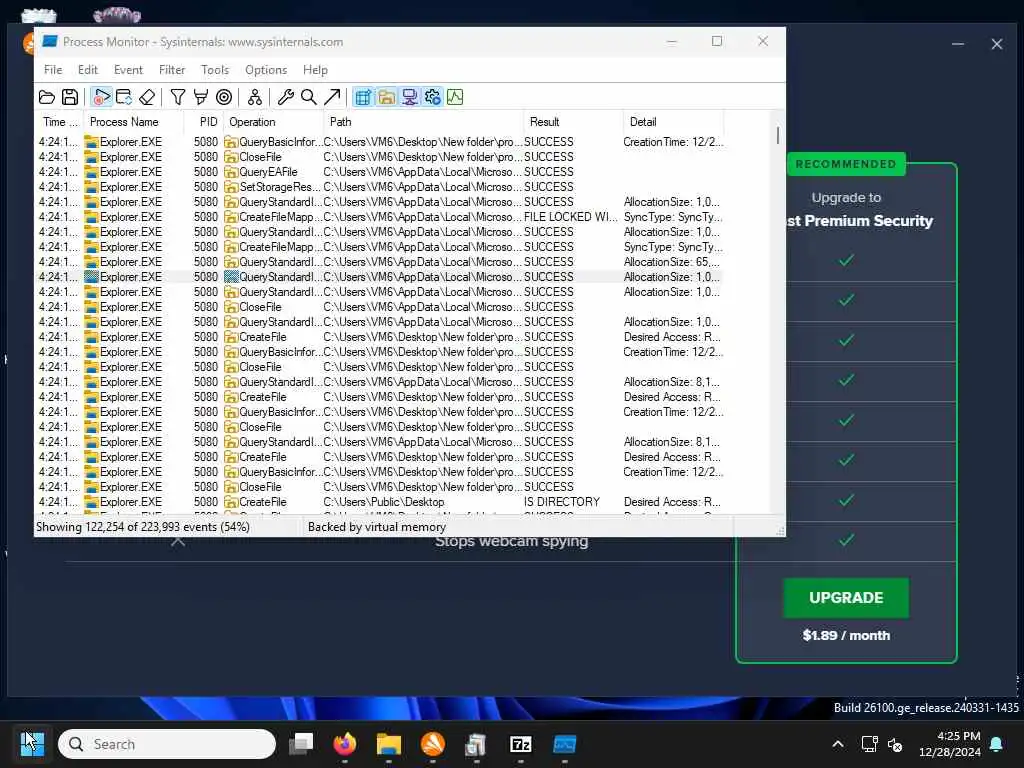Select the row with FILE LOCKED WI... result
Screen dimensions: 1024x768
379,217
